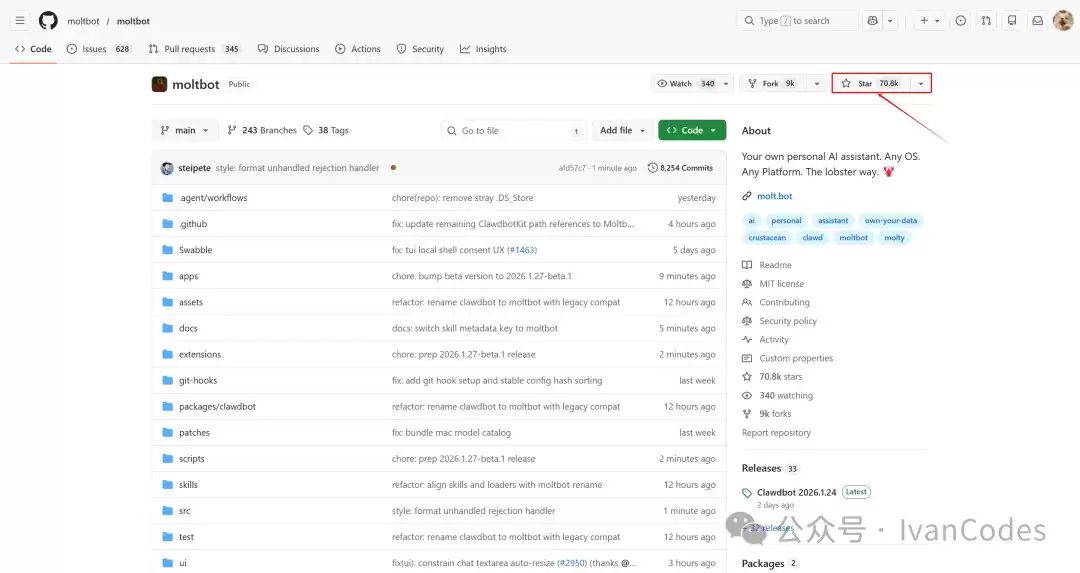
Task: Click the MIT license scale icon
Action: 747,284
